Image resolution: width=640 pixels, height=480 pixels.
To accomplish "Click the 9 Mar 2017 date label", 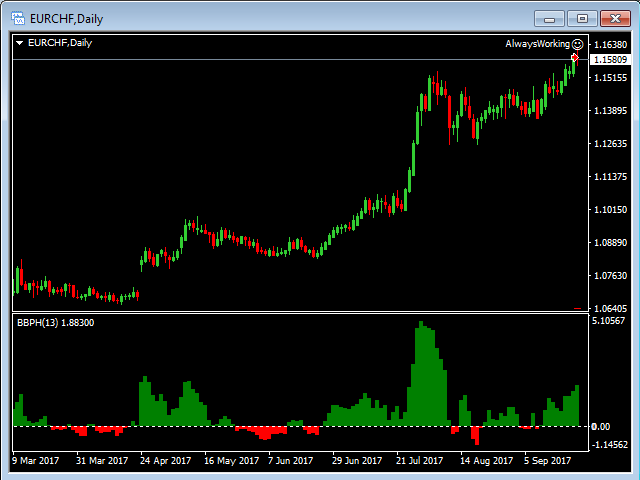I will click(x=36, y=461).
